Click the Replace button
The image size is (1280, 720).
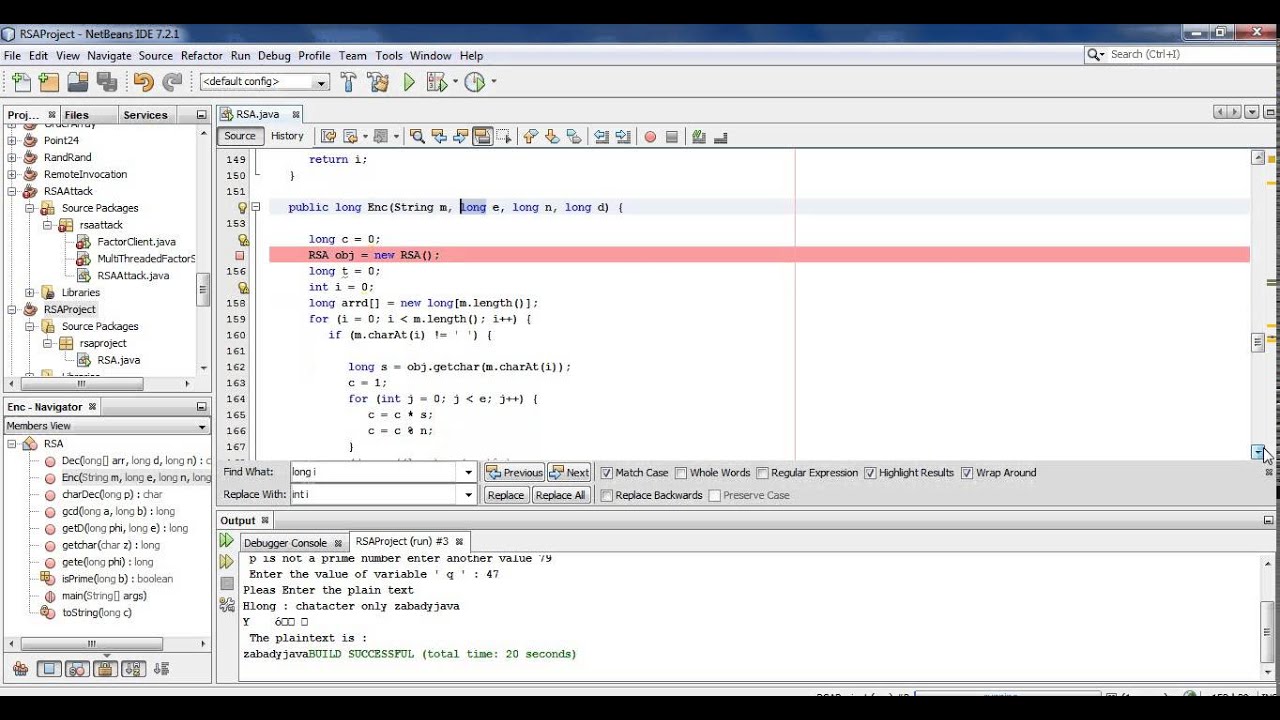point(505,495)
